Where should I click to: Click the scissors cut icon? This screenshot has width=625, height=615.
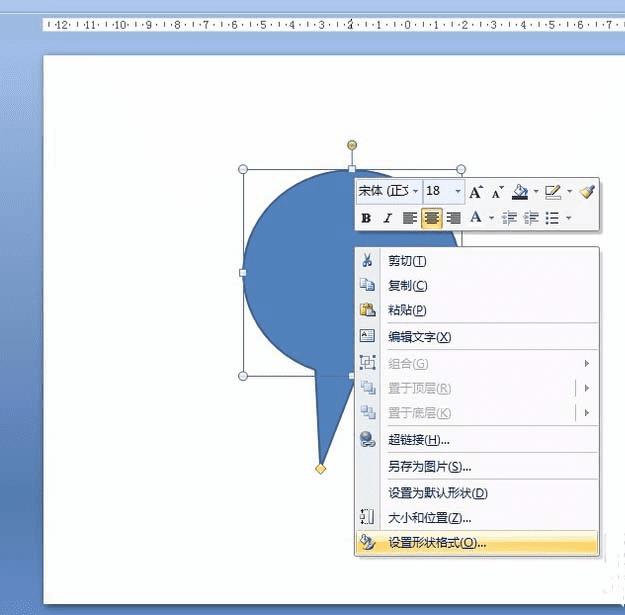[367, 260]
